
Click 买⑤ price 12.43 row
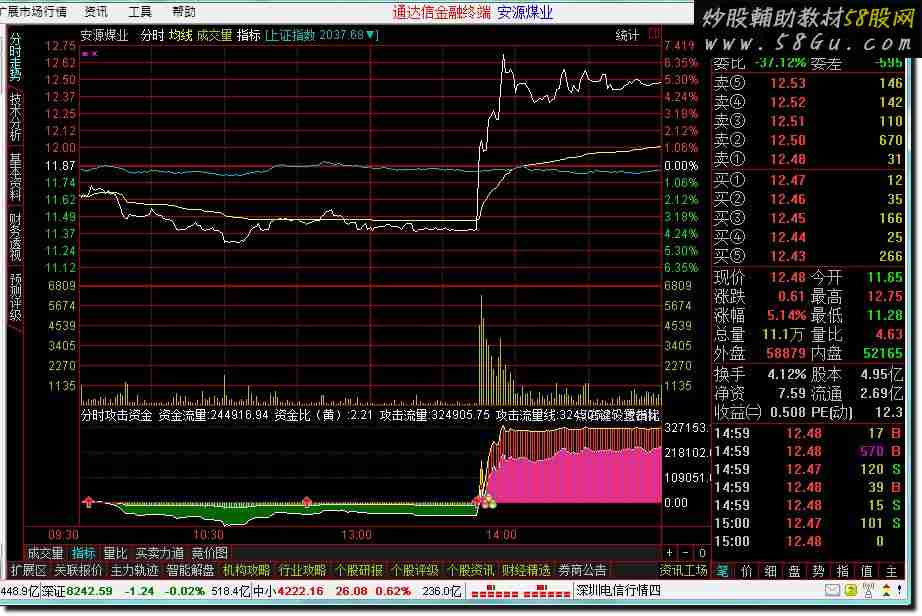(808, 256)
